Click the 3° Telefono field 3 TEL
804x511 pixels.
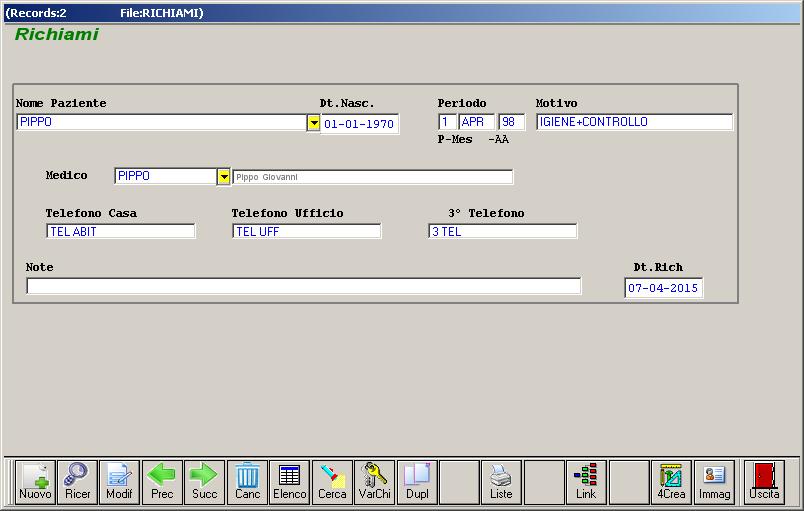(503, 231)
